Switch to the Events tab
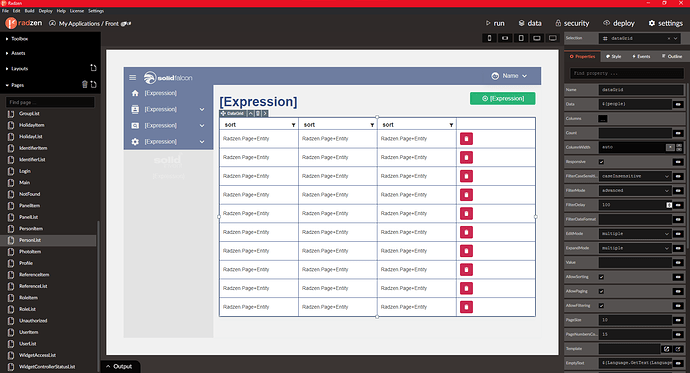 [641, 56]
